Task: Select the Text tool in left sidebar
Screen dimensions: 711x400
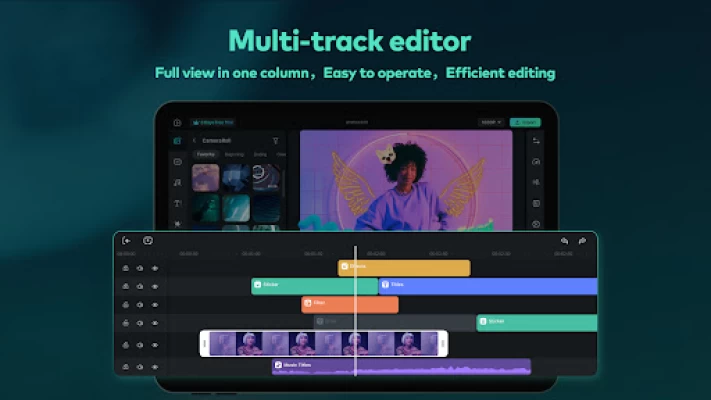Action: point(177,203)
